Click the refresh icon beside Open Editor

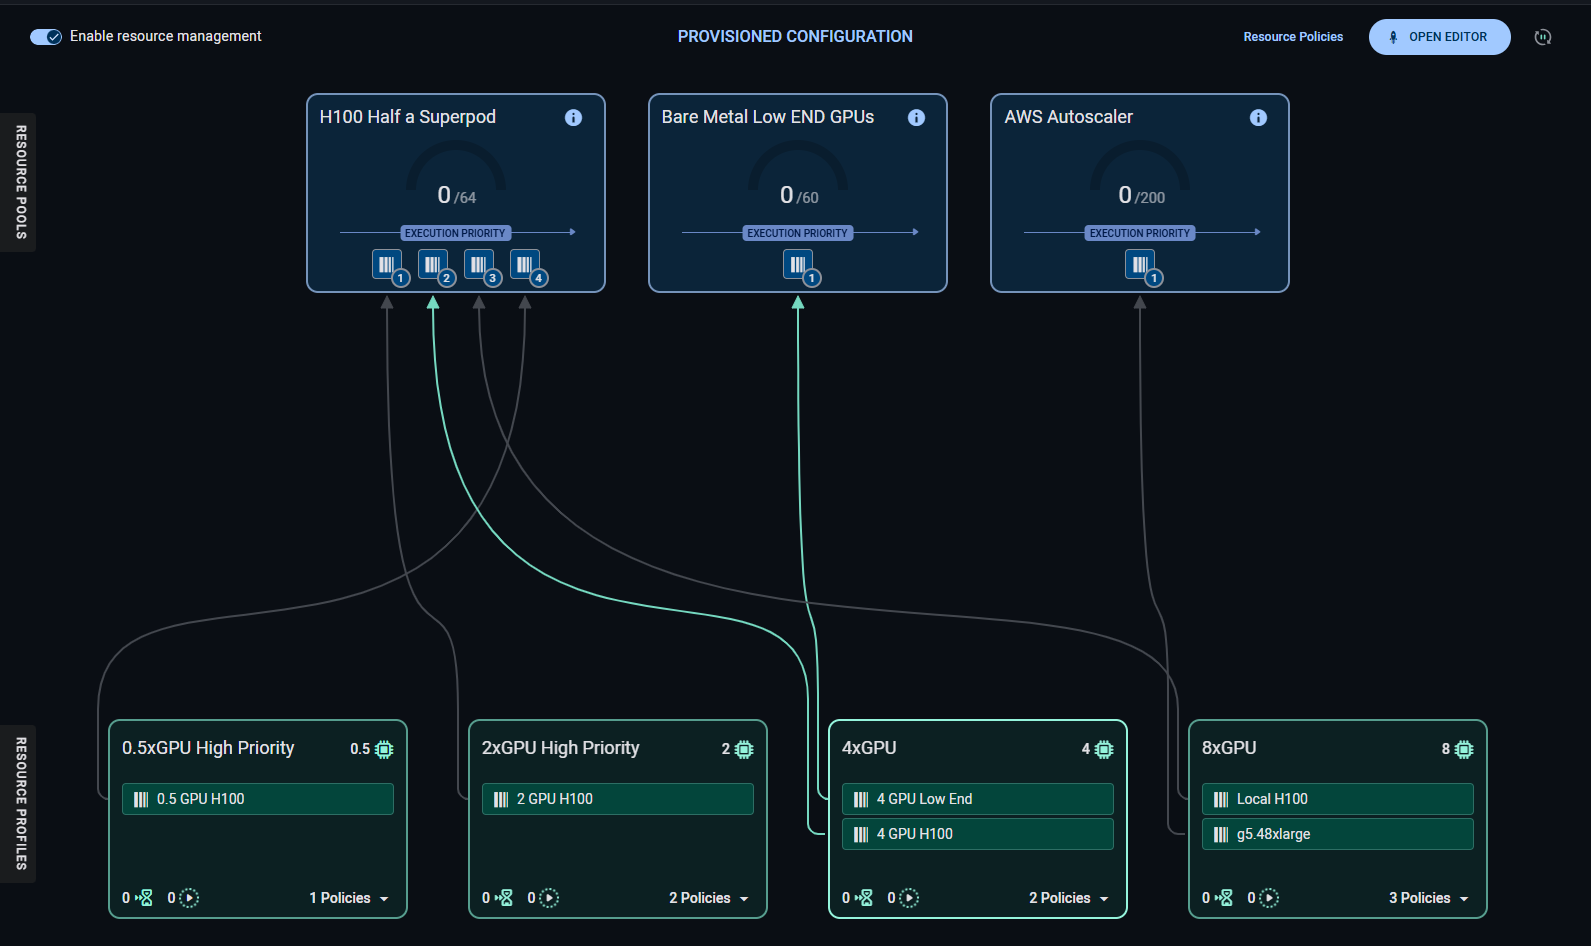tap(1542, 37)
